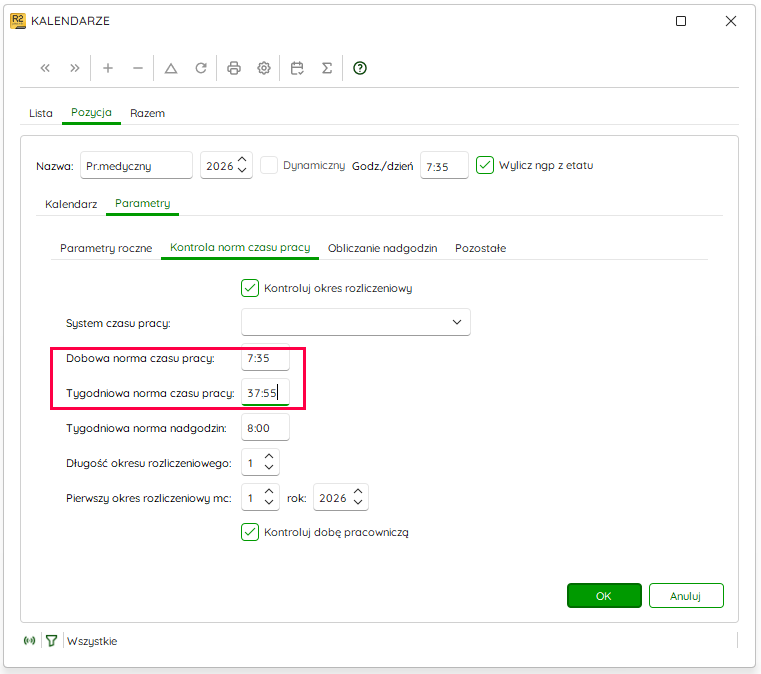The height and width of the screenshot is (674, 761).
Task: Click the triangle edit icon in toolbar
Action: tap(171, 68)
